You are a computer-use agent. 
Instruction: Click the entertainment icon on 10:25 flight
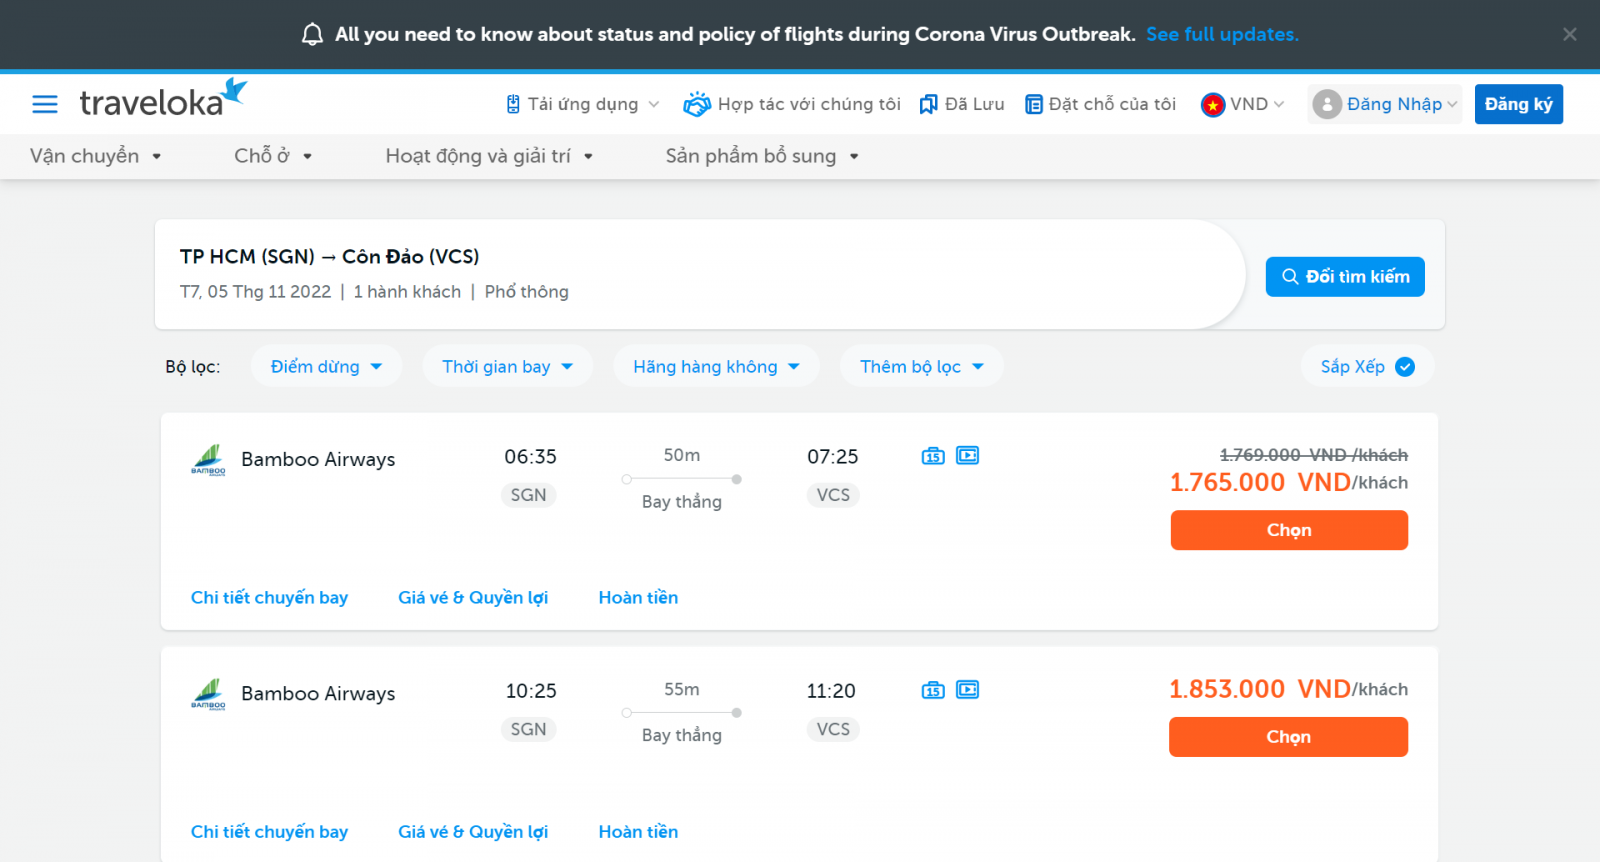point(968,690)
